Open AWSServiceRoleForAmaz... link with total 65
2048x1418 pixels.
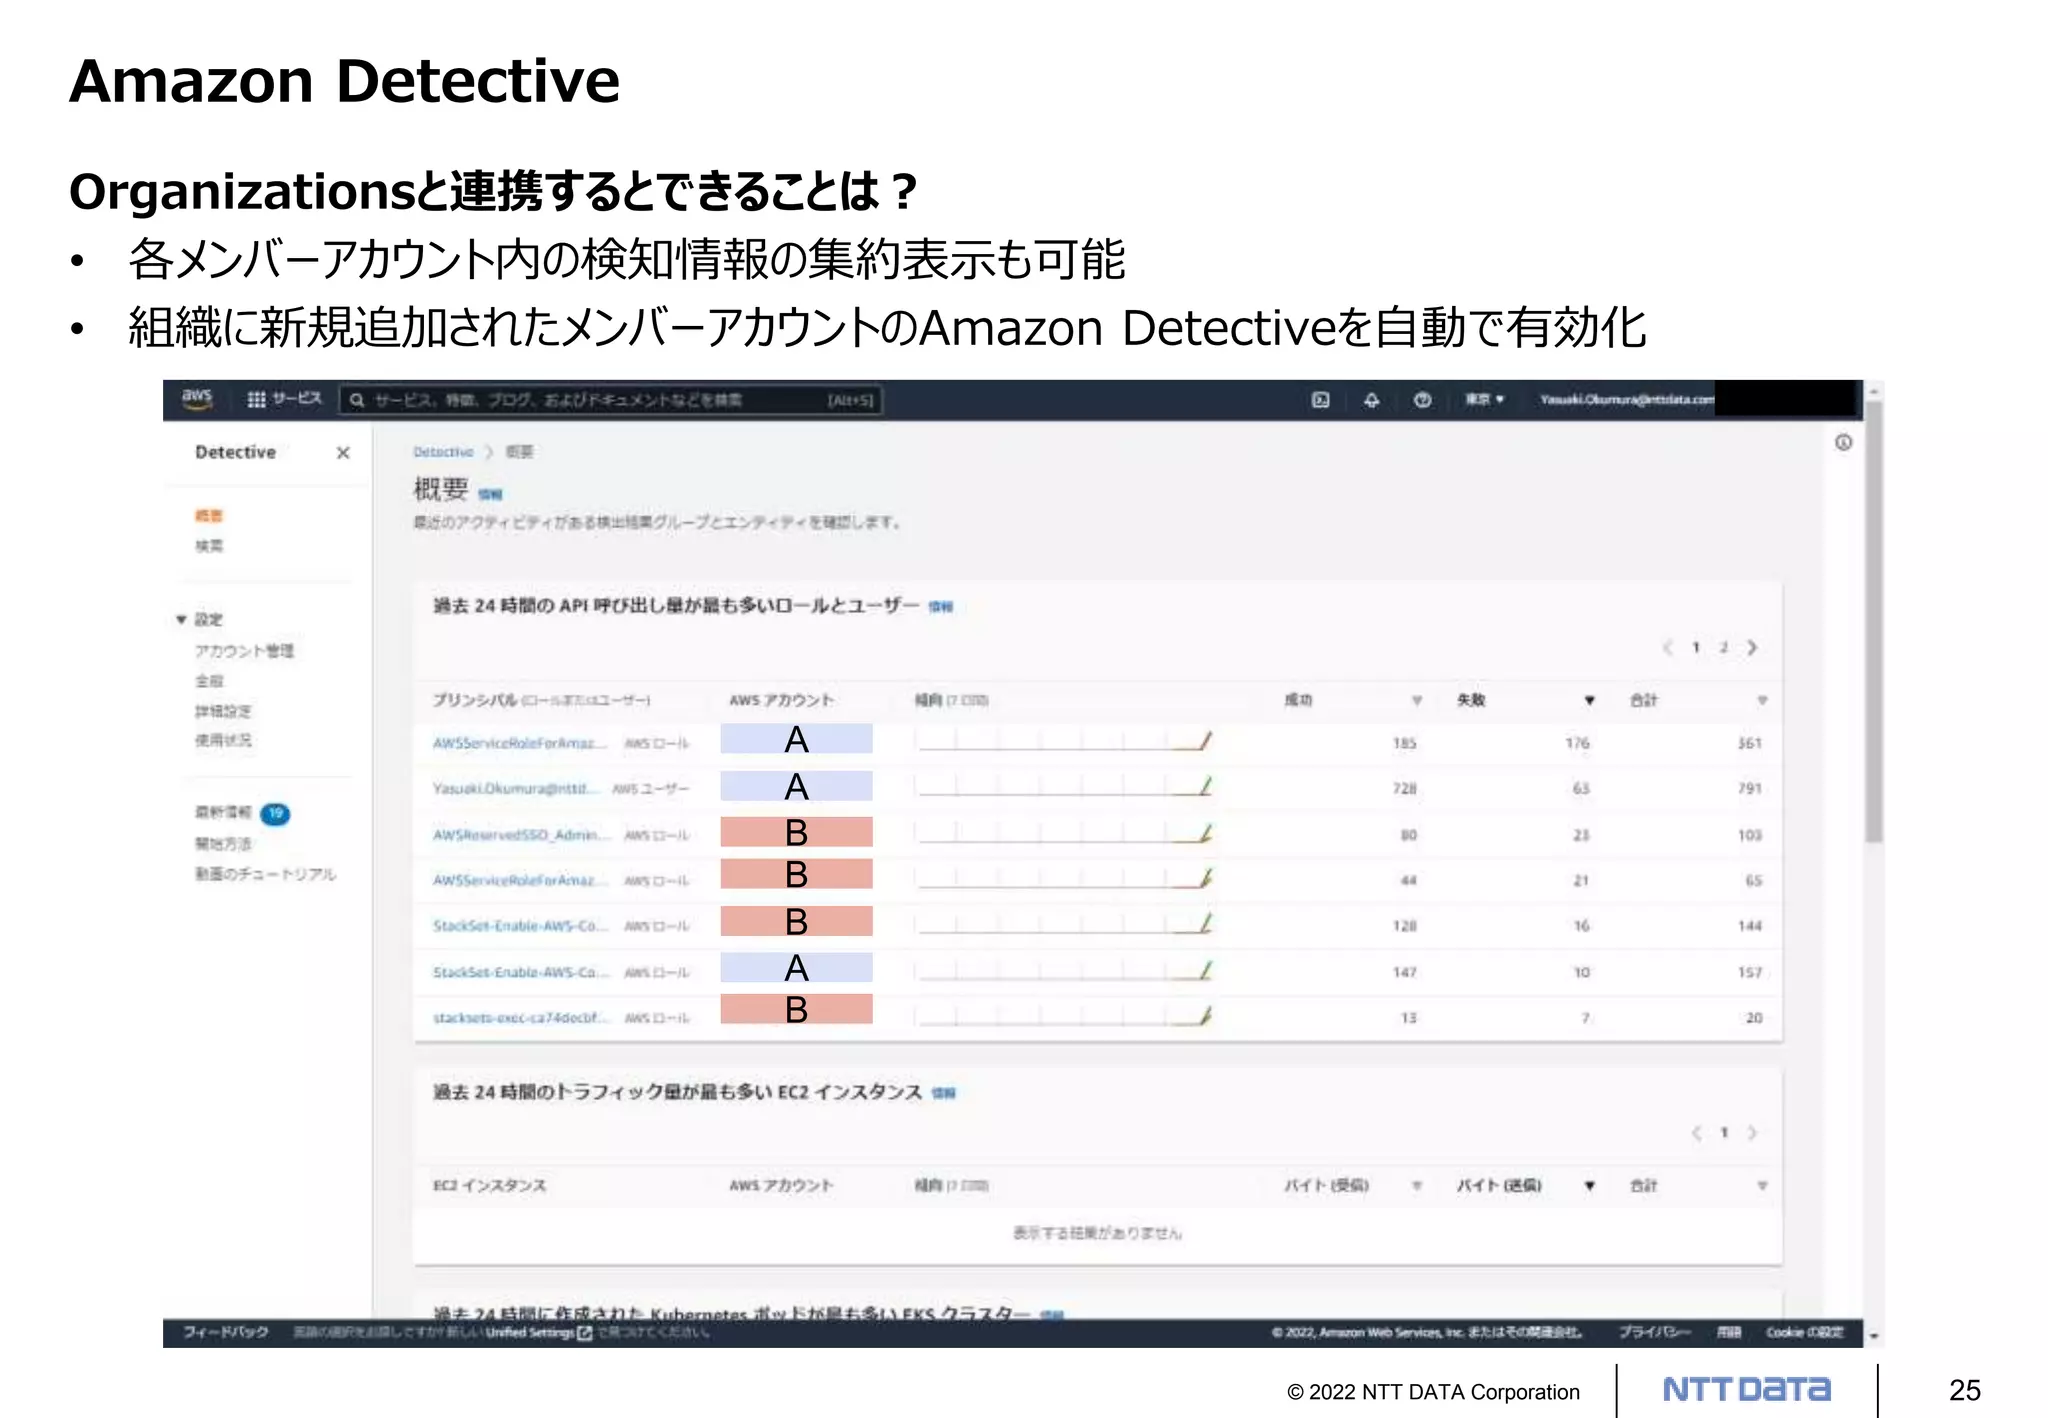click(x=519, y=881)
